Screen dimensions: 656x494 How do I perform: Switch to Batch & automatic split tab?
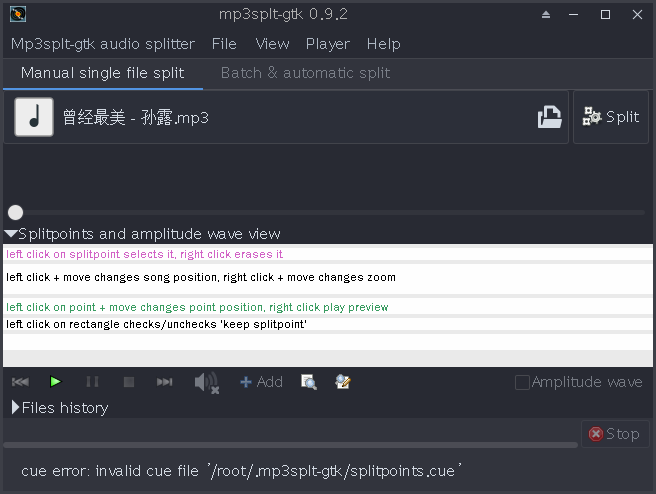[x=305, y=73]
